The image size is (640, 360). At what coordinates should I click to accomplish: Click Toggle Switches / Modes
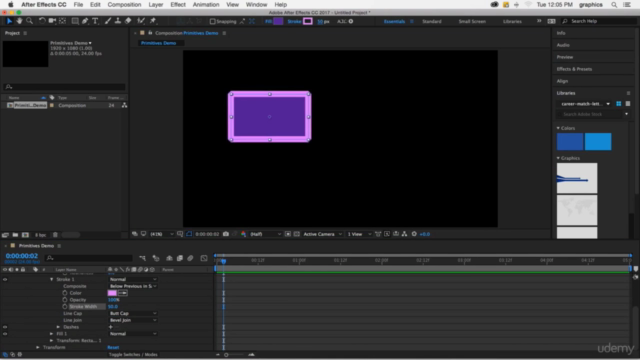133,355
